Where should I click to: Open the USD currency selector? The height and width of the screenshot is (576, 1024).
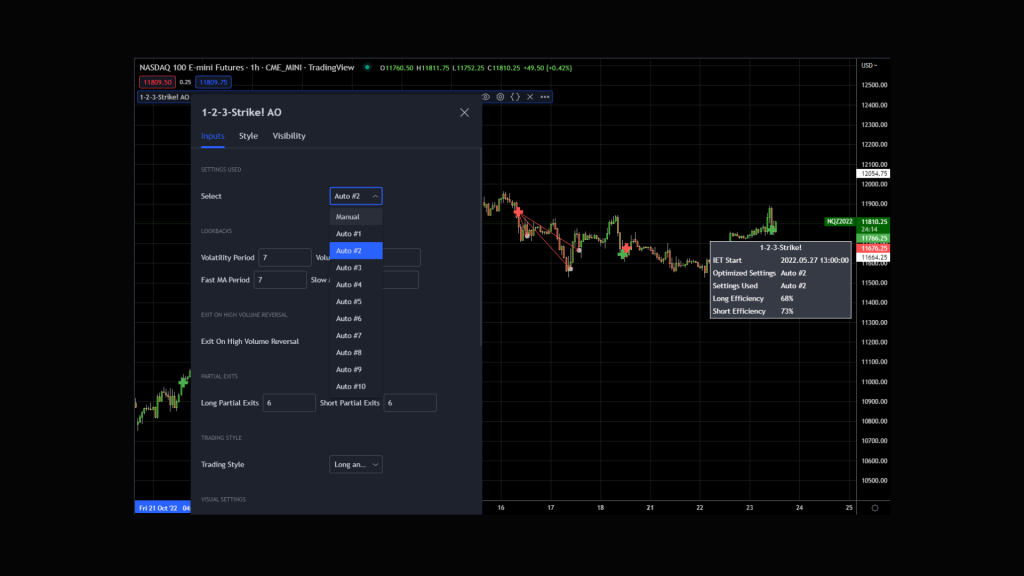point(869,65)
